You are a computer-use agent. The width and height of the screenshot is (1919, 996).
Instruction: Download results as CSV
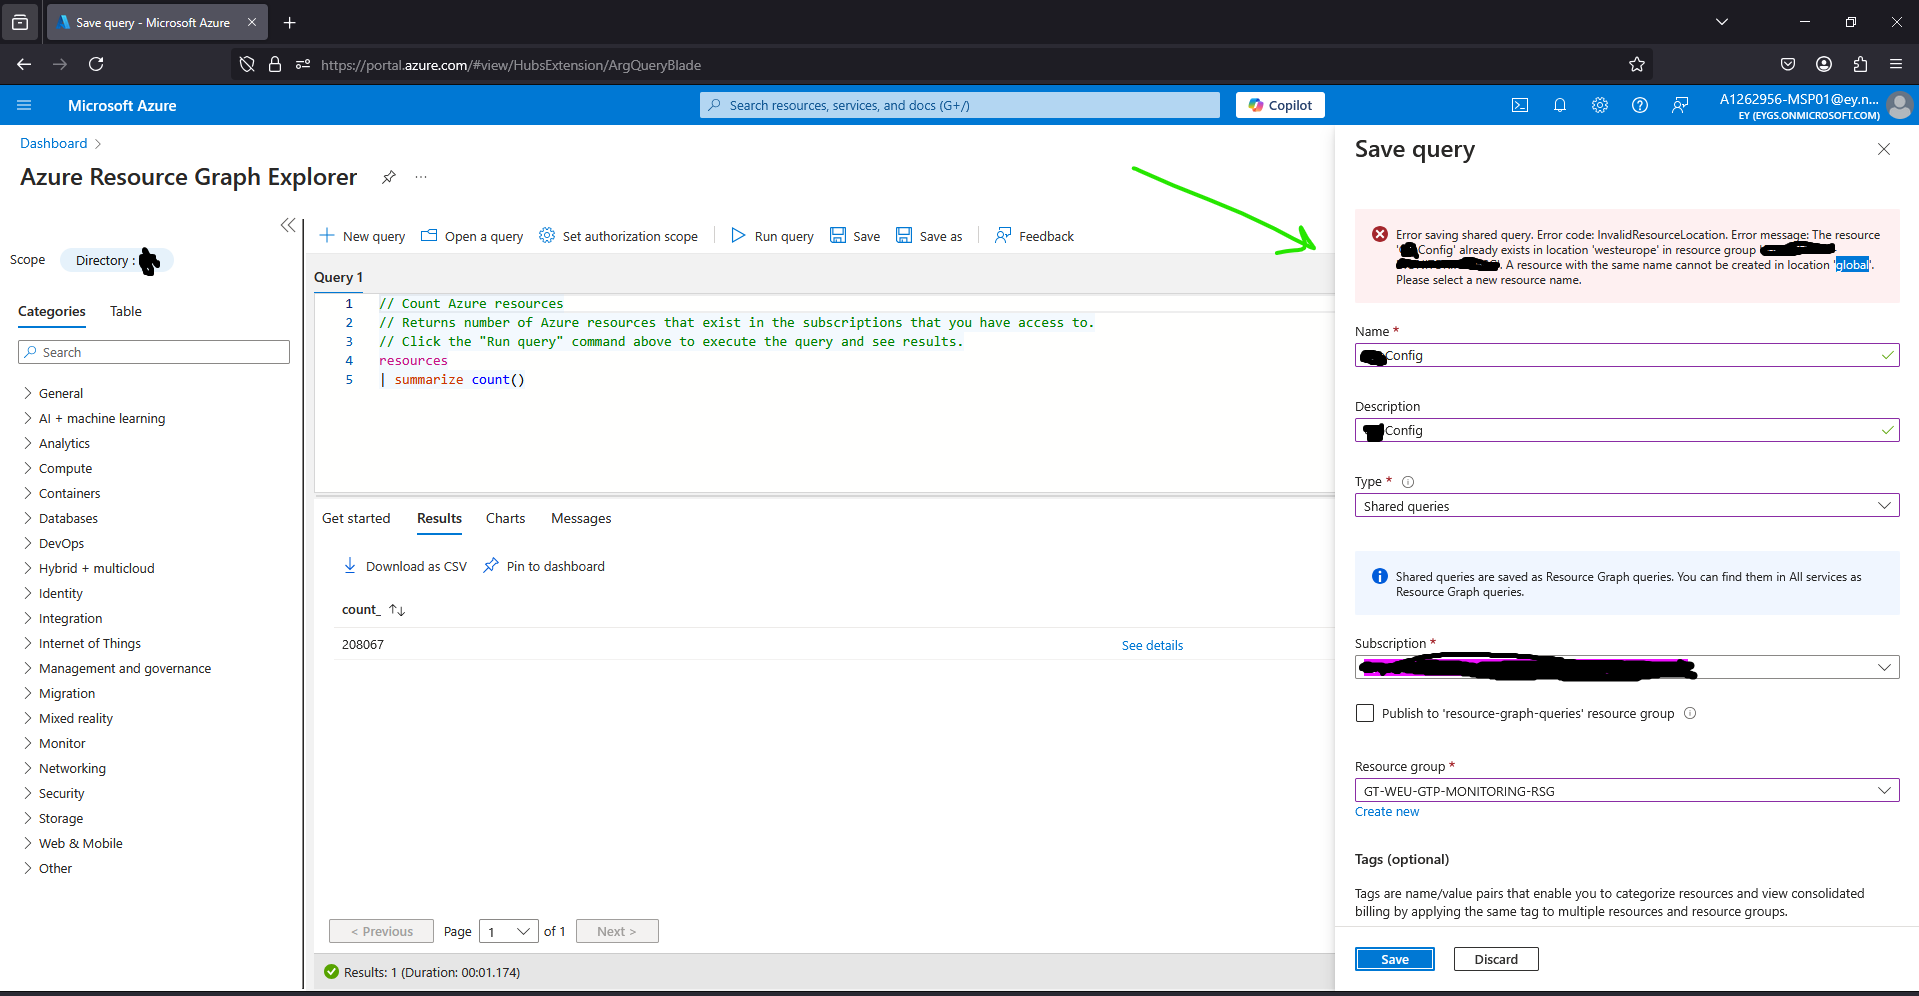tap(405, 566)
